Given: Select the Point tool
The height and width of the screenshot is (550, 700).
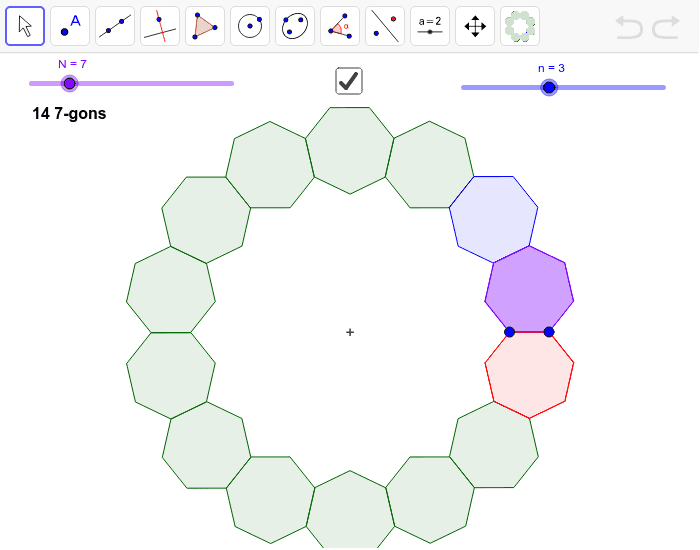Looking at the screenshot, I should (x=70, y=26).
